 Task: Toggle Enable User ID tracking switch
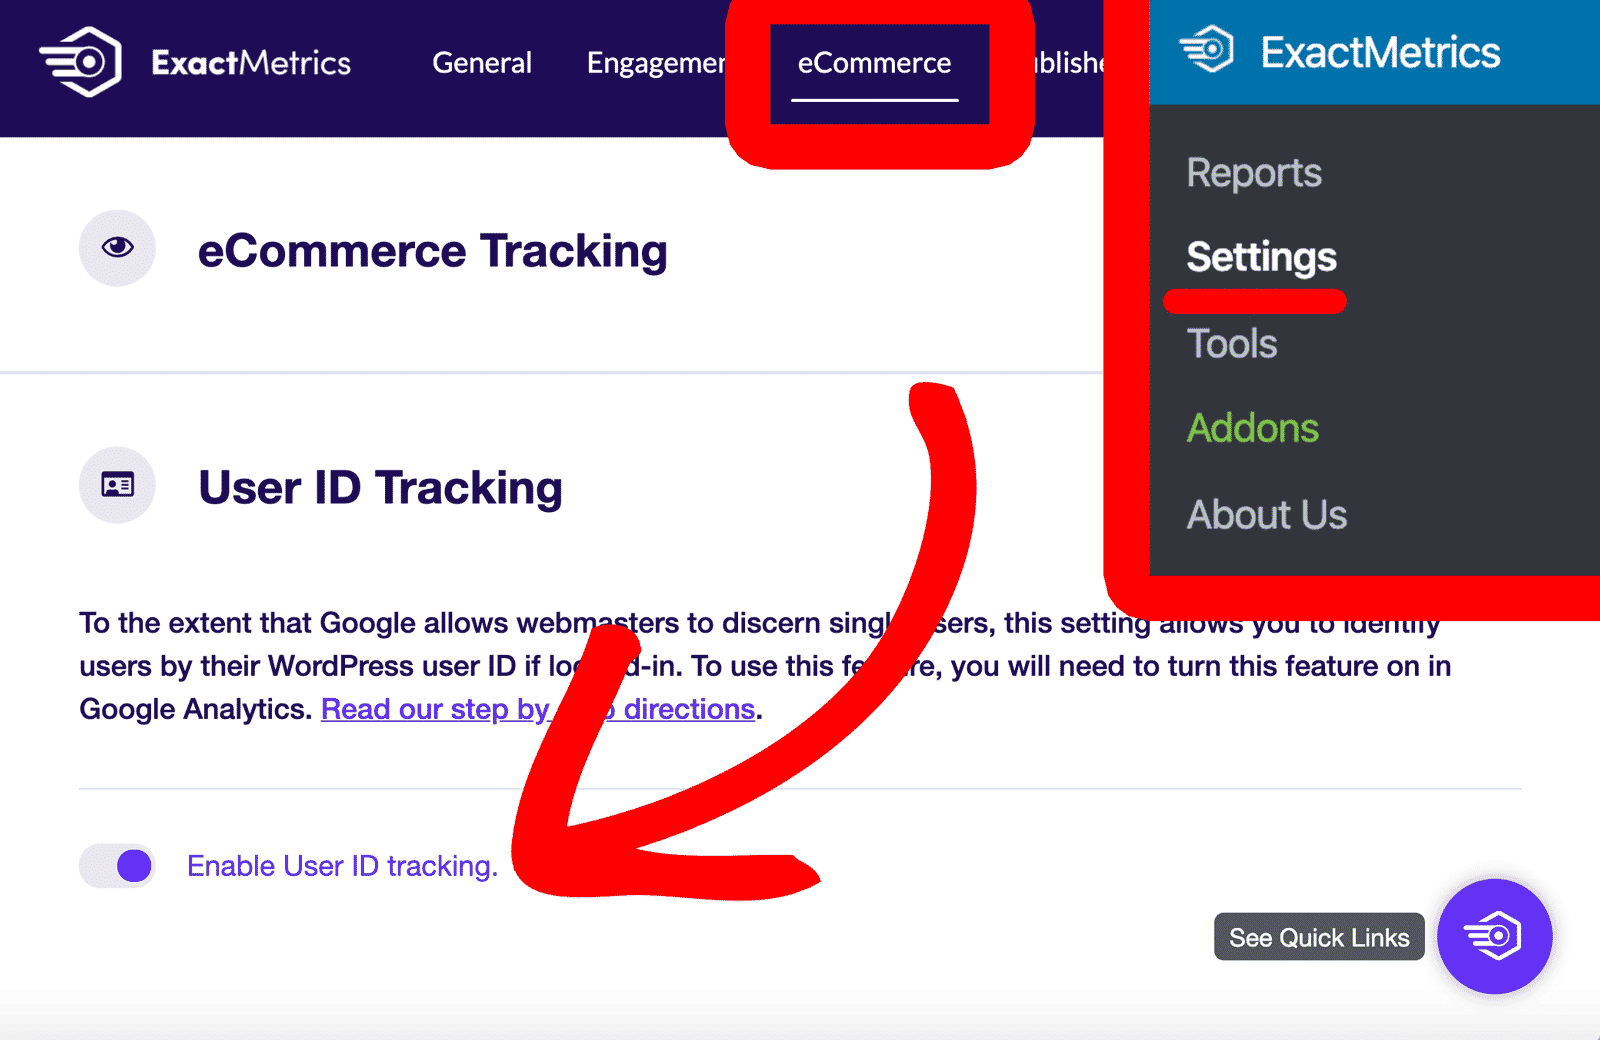coord(117,866)
